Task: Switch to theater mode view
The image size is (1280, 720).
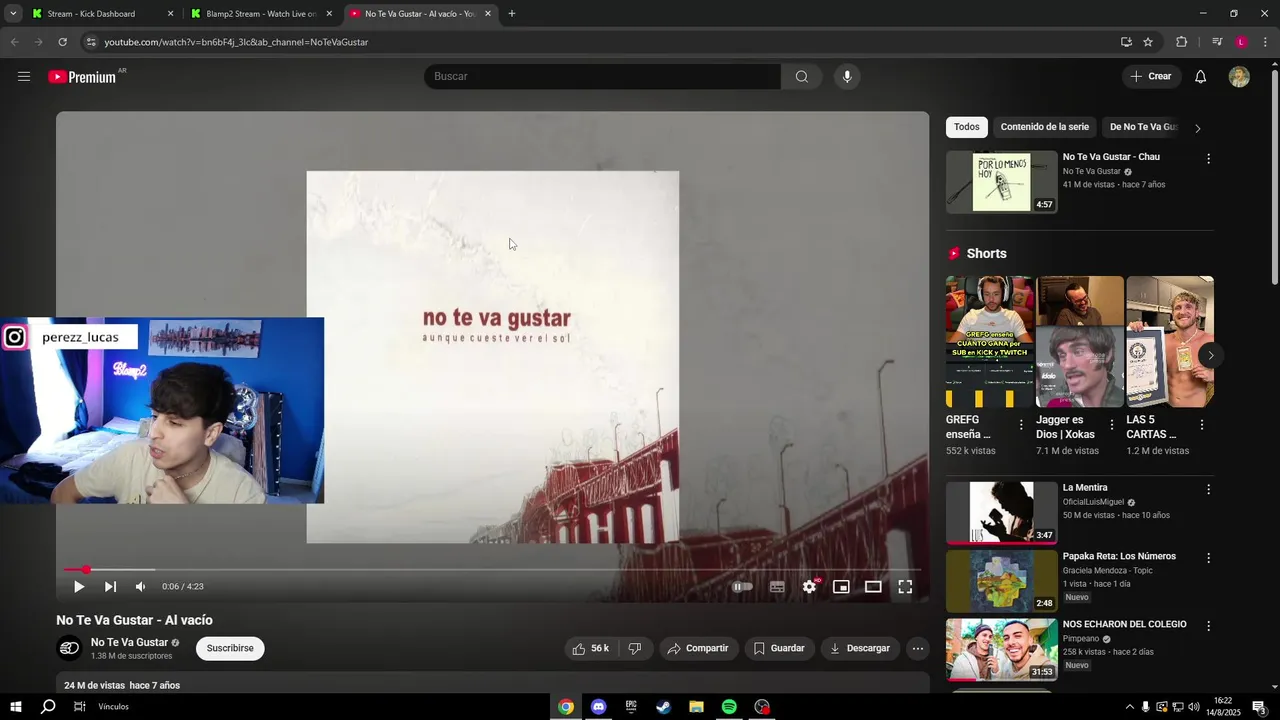Action: coord(873,587)
